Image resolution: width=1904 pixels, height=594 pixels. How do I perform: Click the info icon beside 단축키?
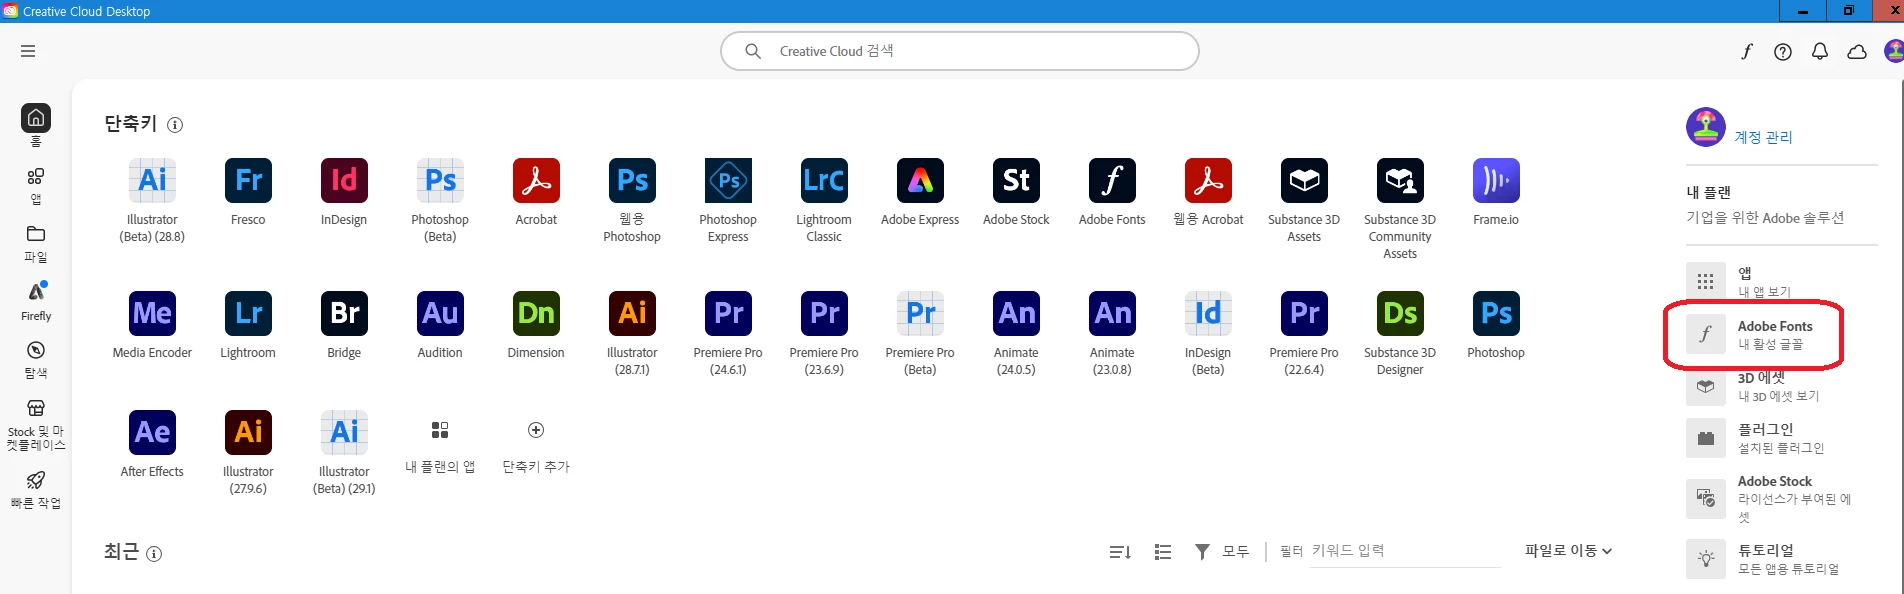click(175, 125)
